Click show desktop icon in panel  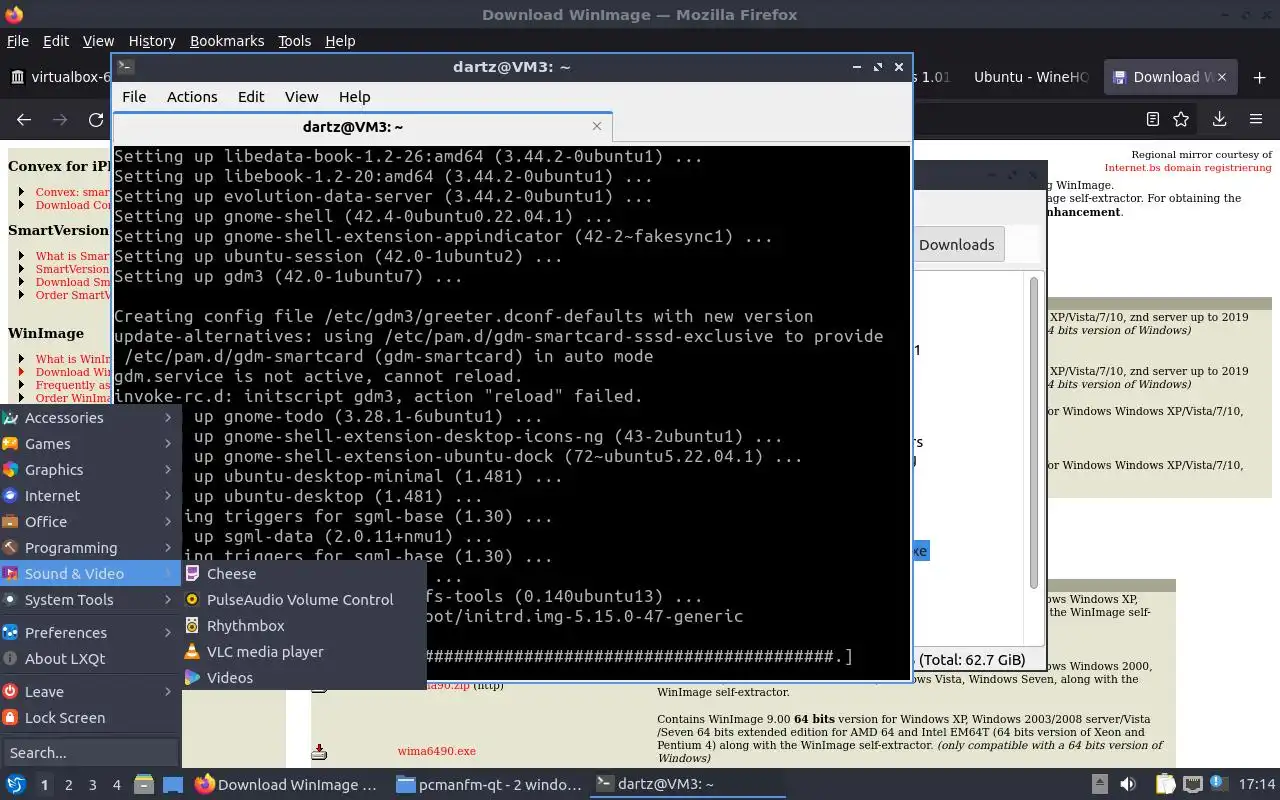(x=173, y=785)
